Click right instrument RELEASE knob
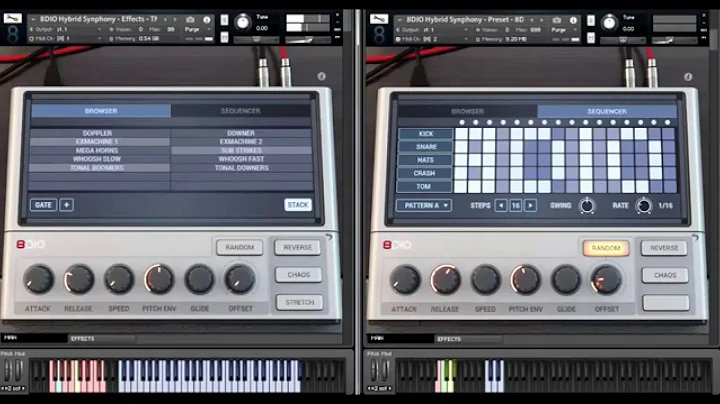The height and width of the screenshot is (404, 720). tap(445, 280)
